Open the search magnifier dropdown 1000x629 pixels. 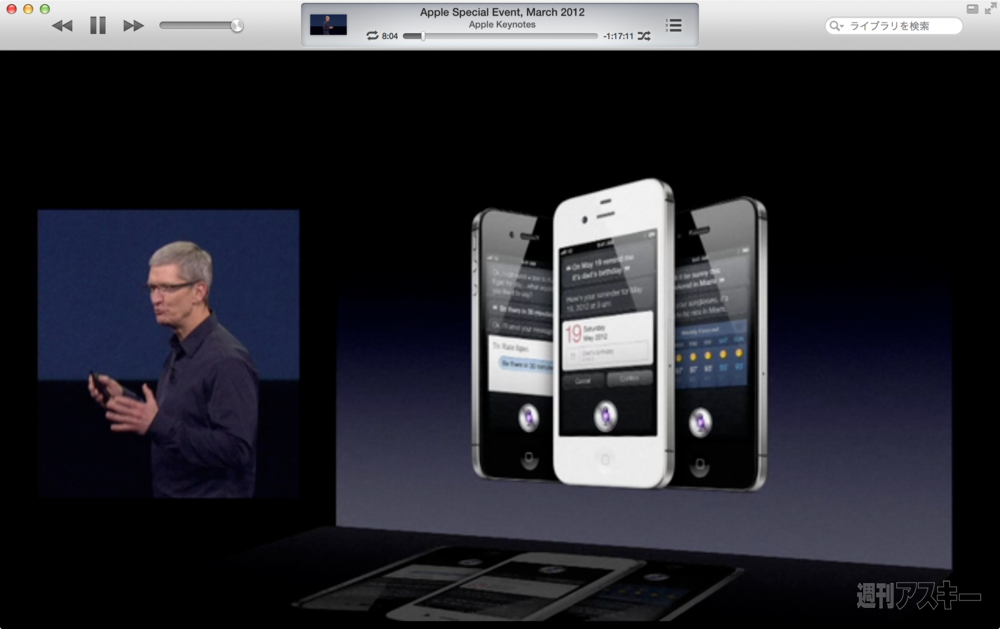836,26
